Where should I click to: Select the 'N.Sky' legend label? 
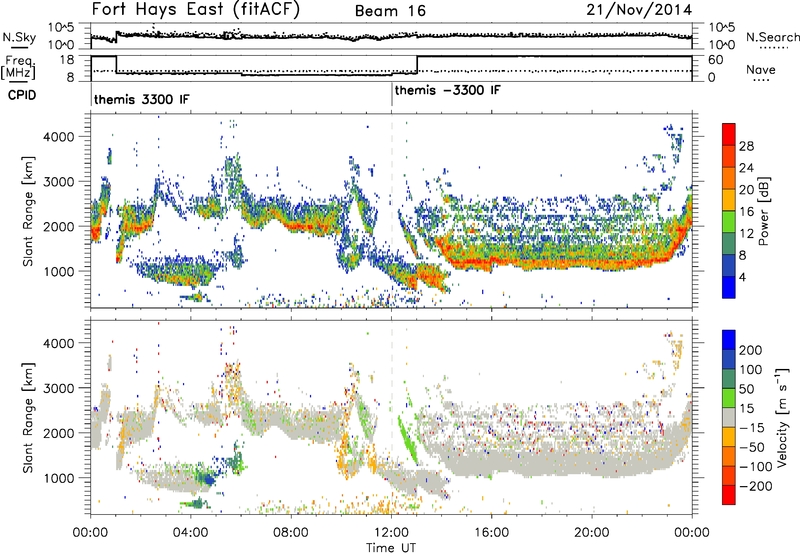[x=19, y=38]
